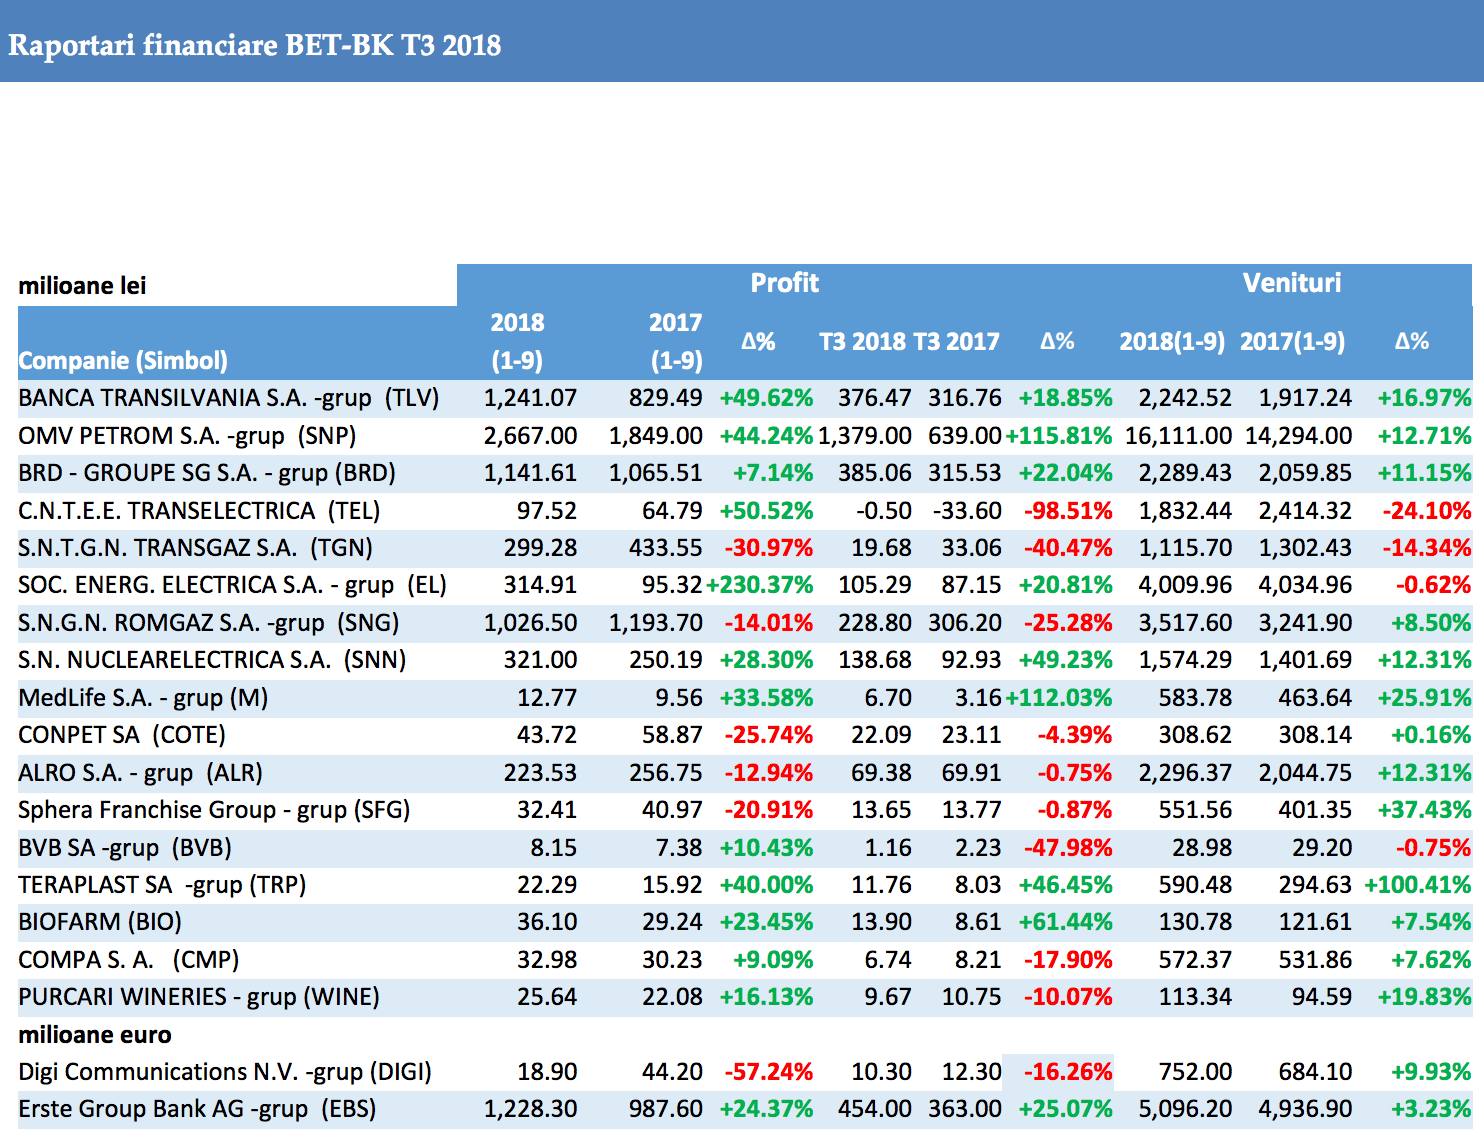
Task: Click the 'OMV PETROM S.A. -grup (SNP)' company name
Action: click(187, 436)
